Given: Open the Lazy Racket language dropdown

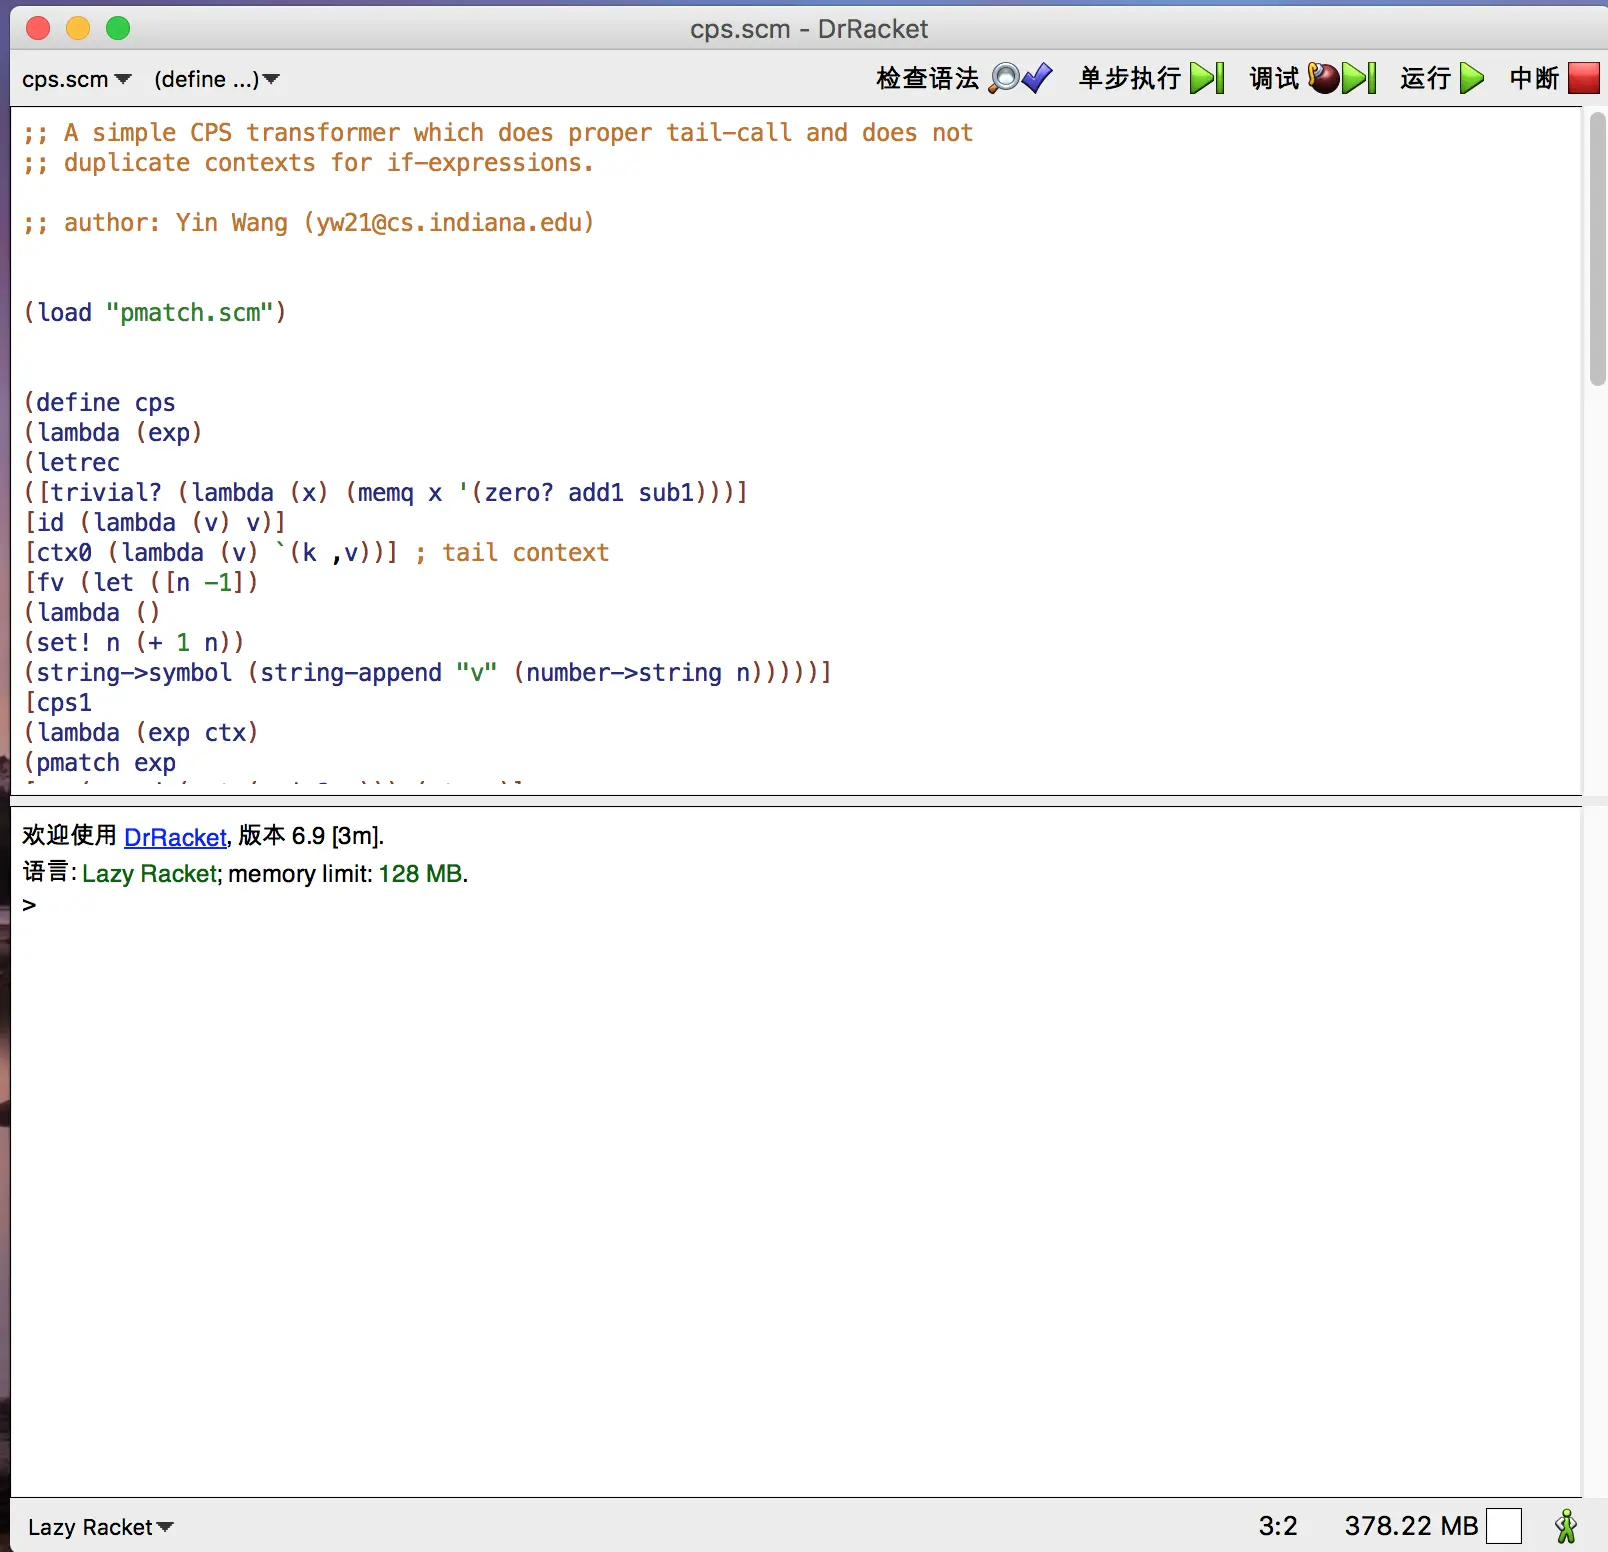Looking at the screenshot, I should pyautogui.click(x=100, y=1527).
